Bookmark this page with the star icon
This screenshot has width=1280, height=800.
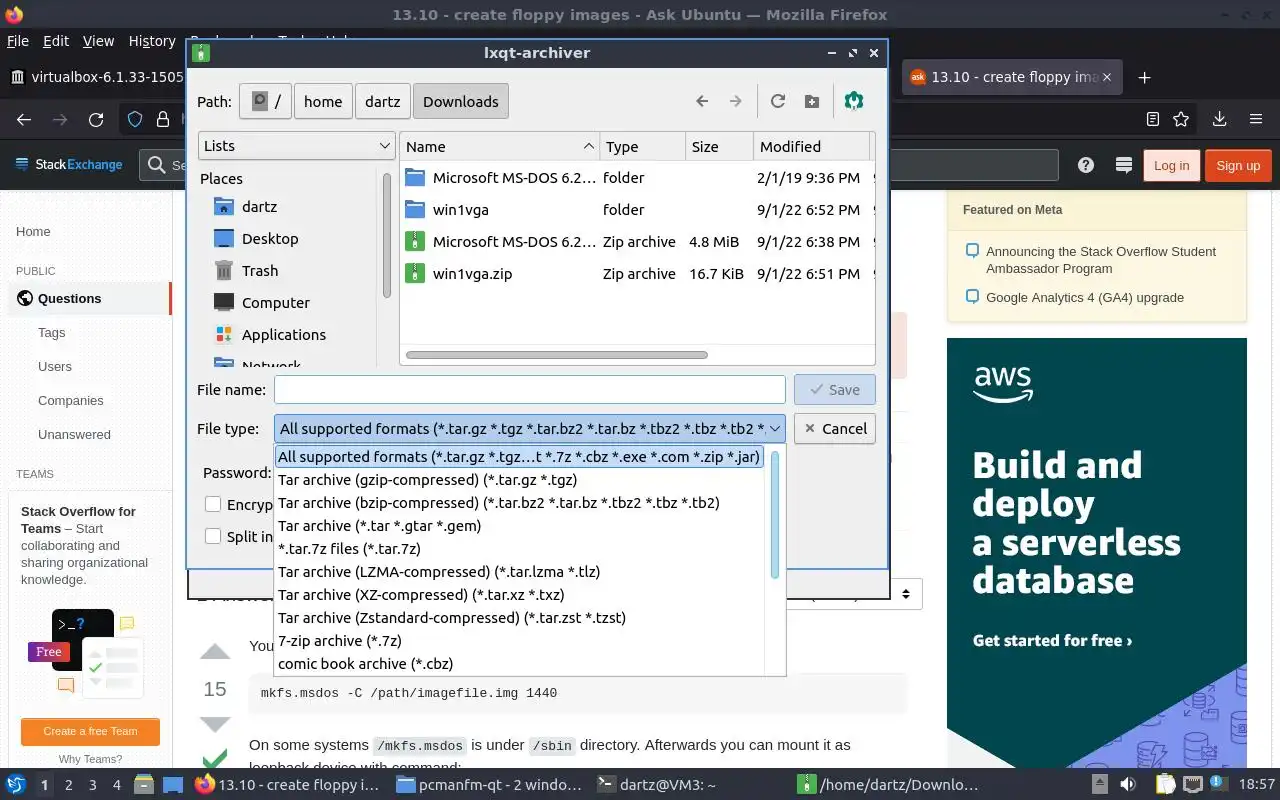click(1181, 119)
